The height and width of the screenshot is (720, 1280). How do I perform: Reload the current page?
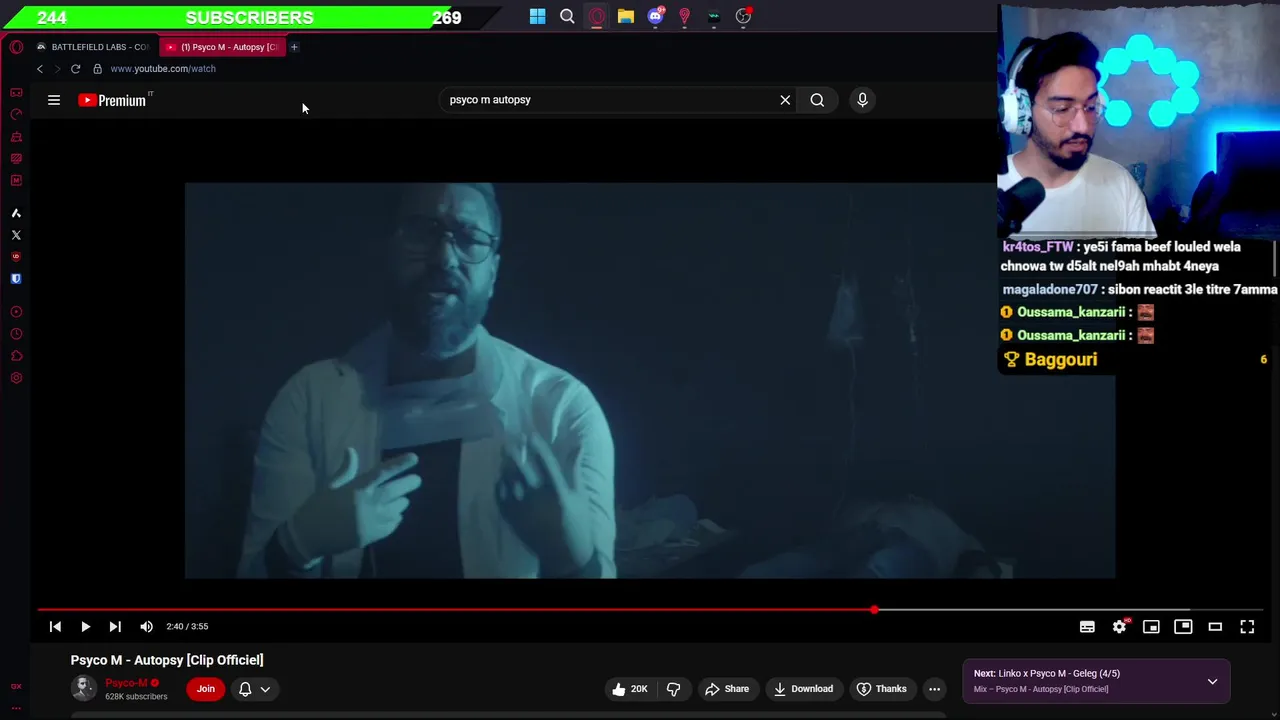pos(75,69)
